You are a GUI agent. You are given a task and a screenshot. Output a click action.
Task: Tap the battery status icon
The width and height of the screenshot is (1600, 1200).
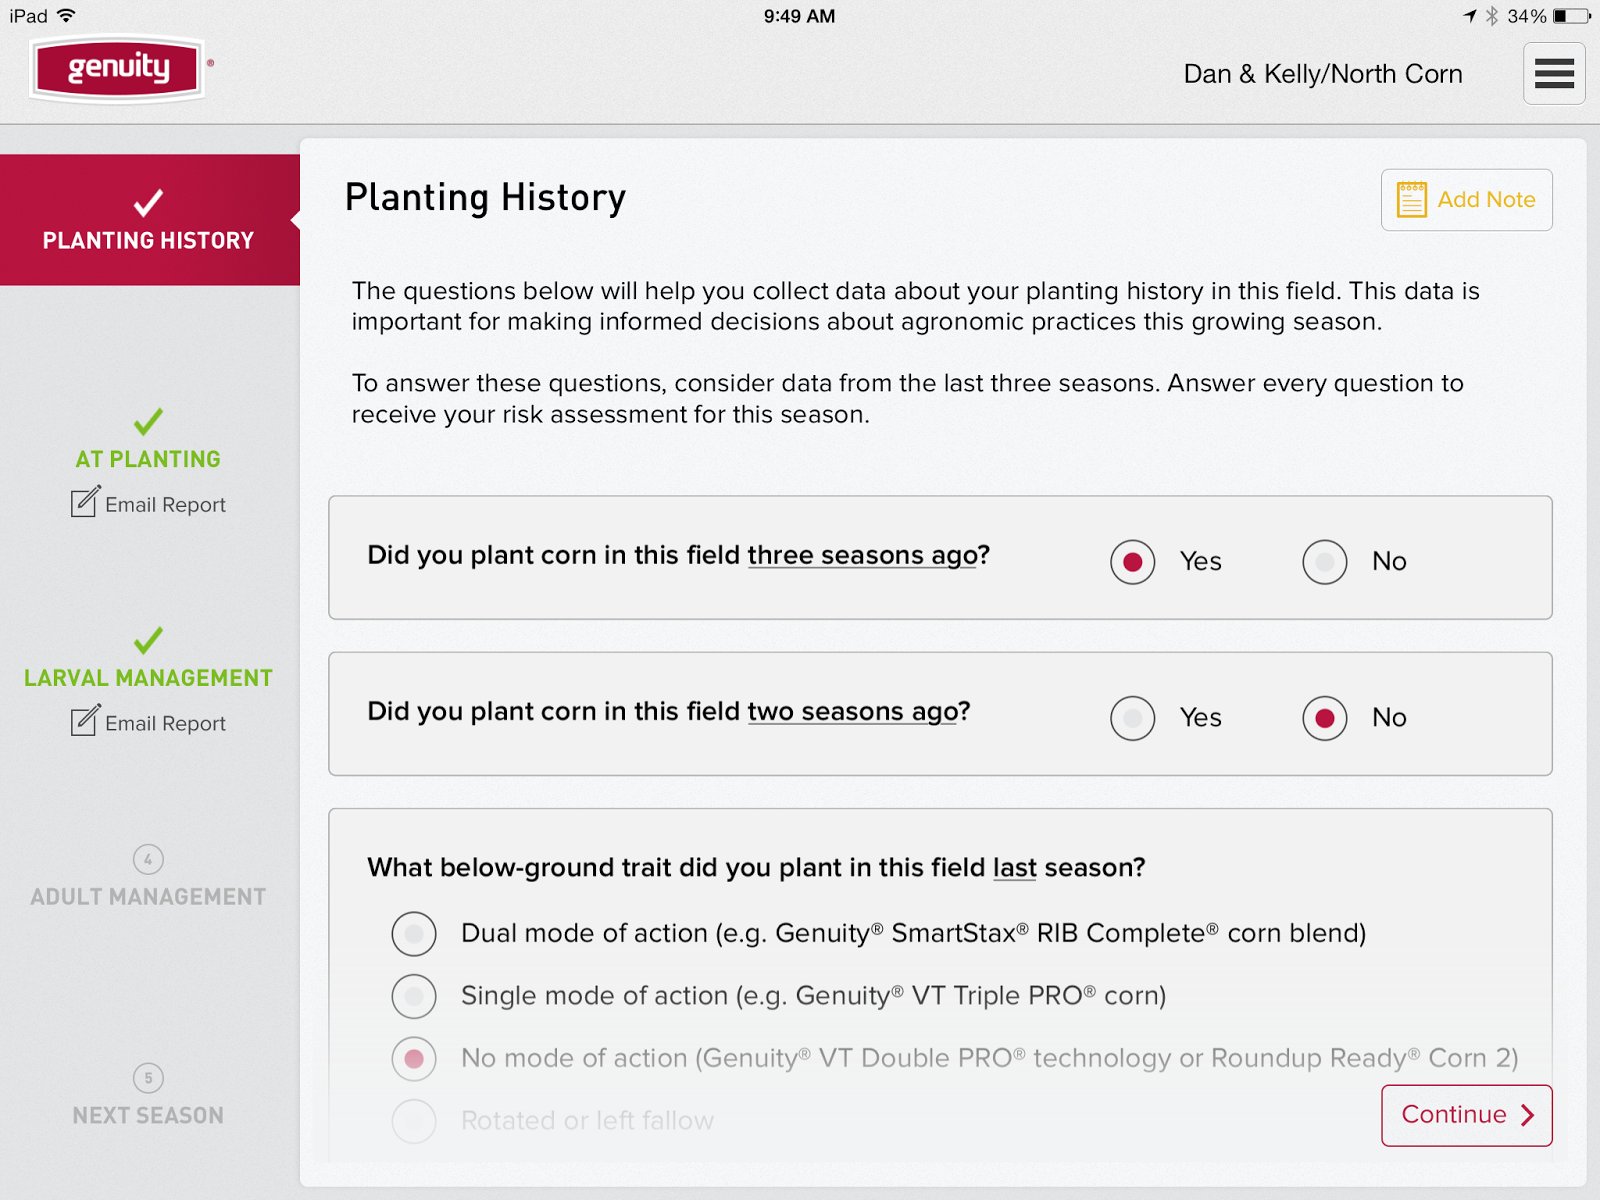1571,16
